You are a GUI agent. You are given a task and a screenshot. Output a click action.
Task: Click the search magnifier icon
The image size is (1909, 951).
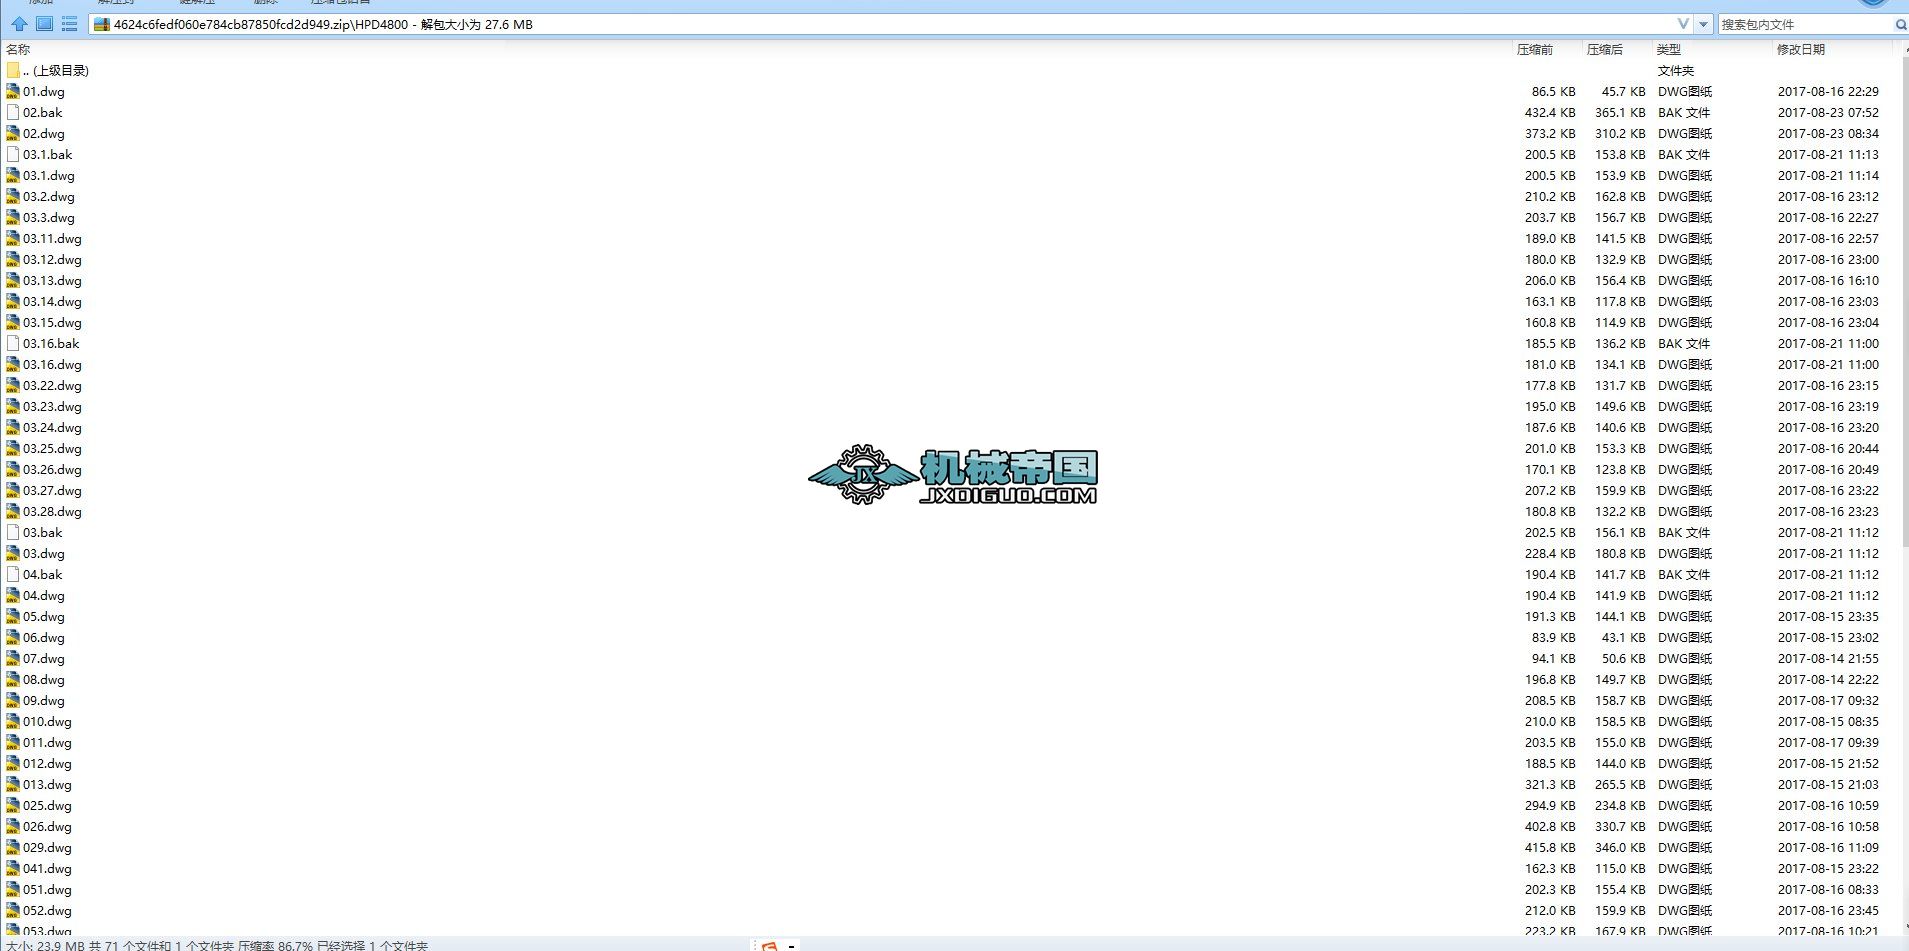1900,24
